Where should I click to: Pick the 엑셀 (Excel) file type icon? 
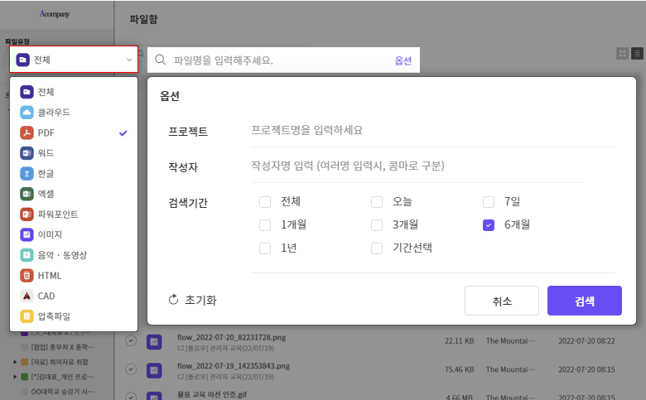[x=27, y=194]
